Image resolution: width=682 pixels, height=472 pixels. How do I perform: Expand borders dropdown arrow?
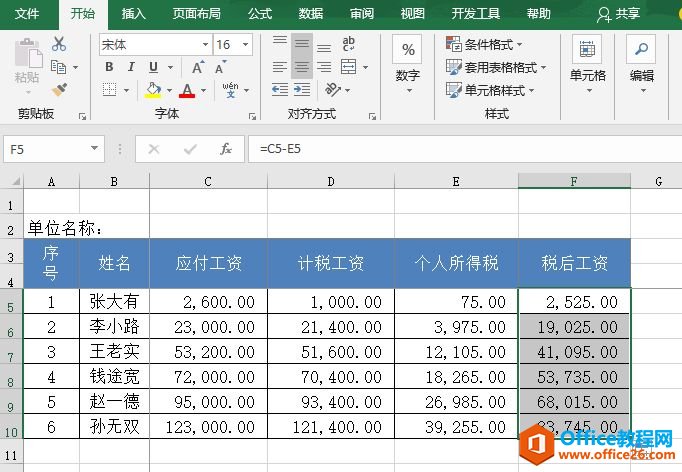[x=126, y=90]
